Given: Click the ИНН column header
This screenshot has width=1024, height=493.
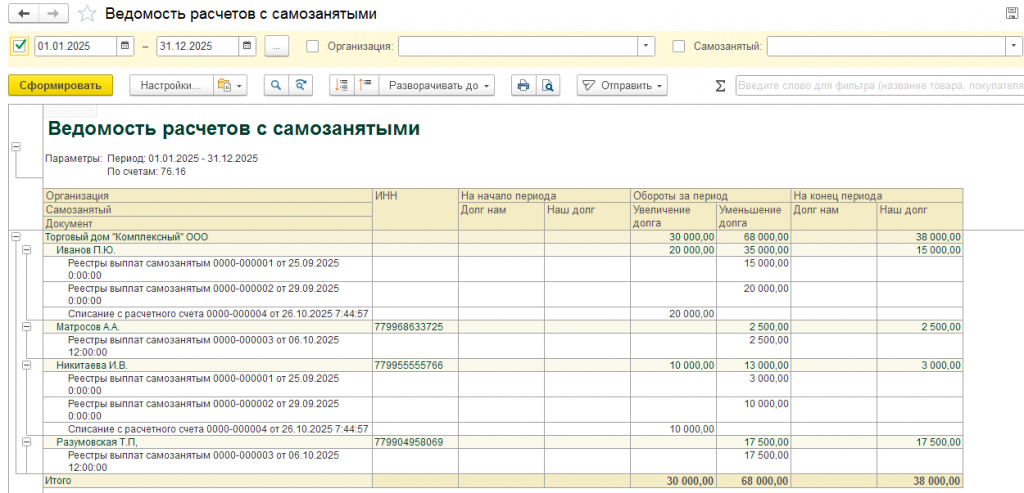Looking at the screenshot, I should [415, 209].
